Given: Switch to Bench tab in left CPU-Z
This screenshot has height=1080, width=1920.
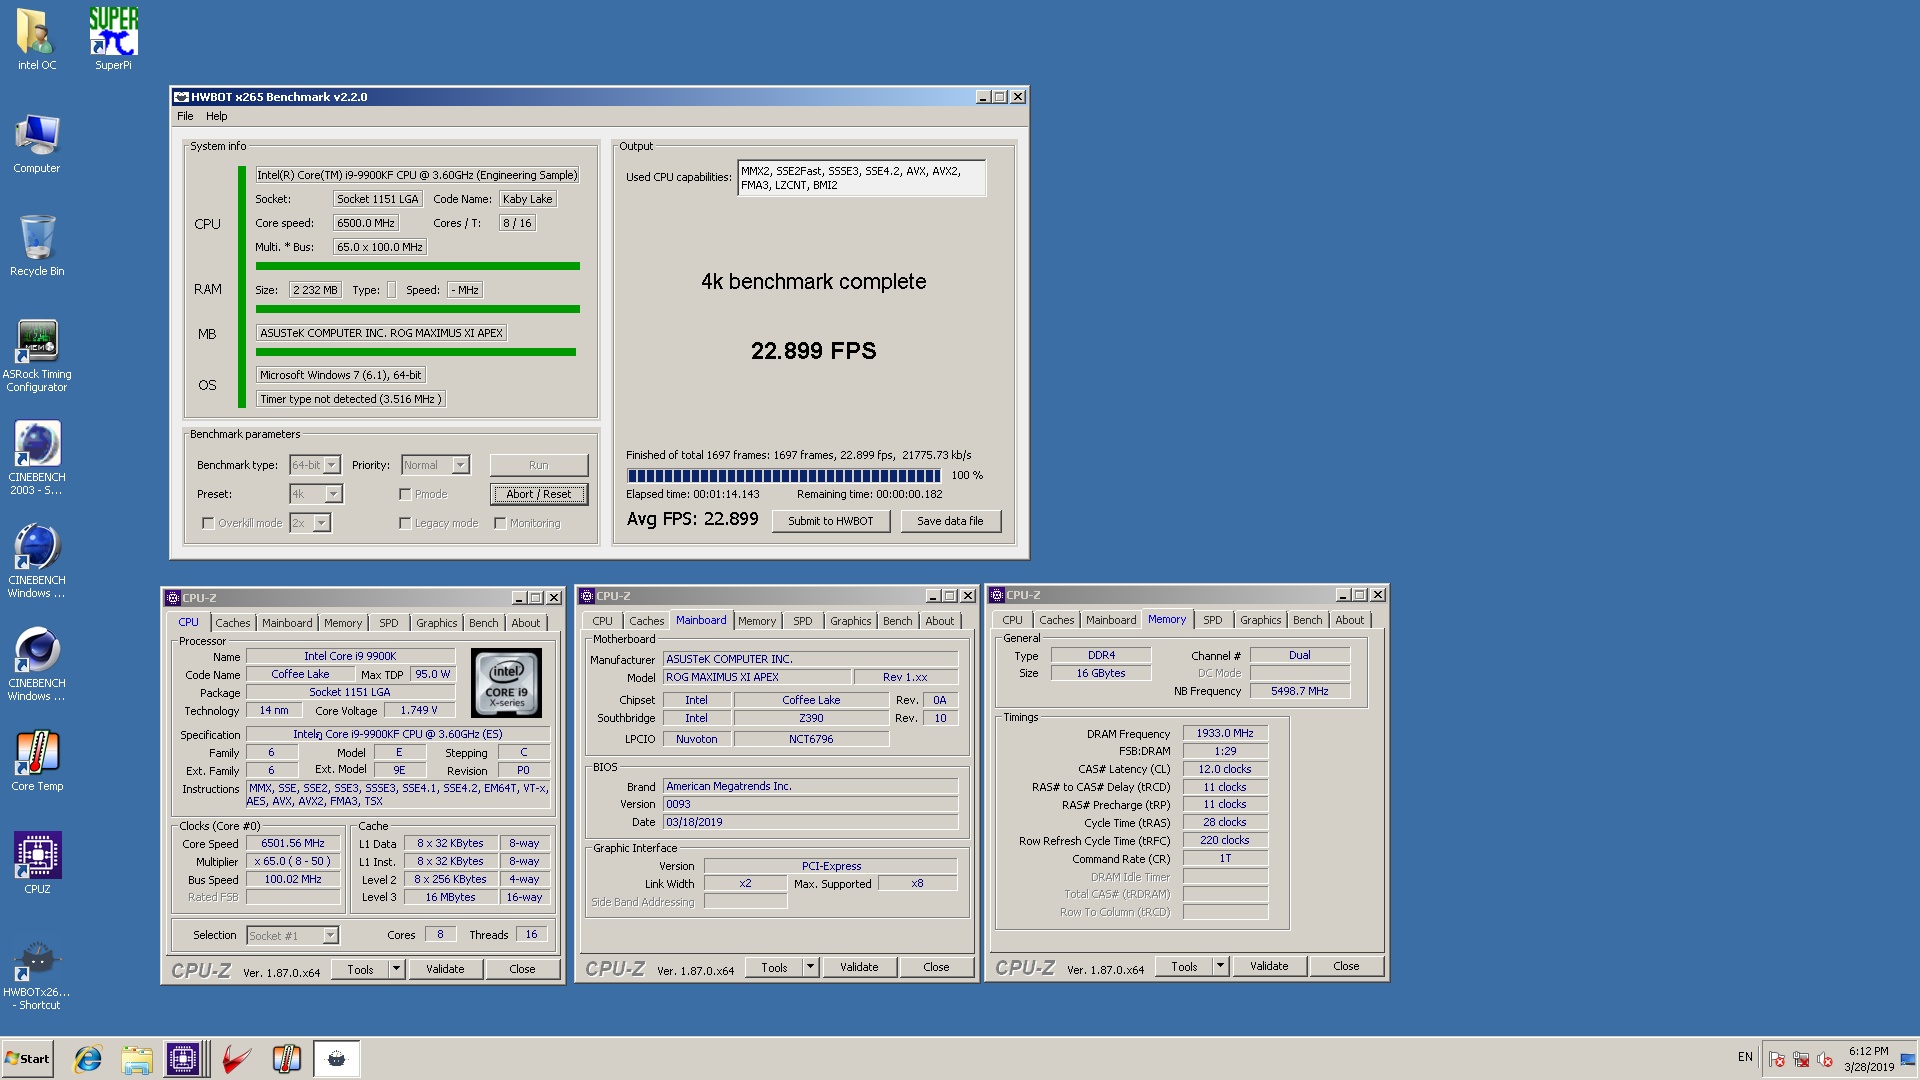Looking at the screenshot, I should tap(484, 623).
